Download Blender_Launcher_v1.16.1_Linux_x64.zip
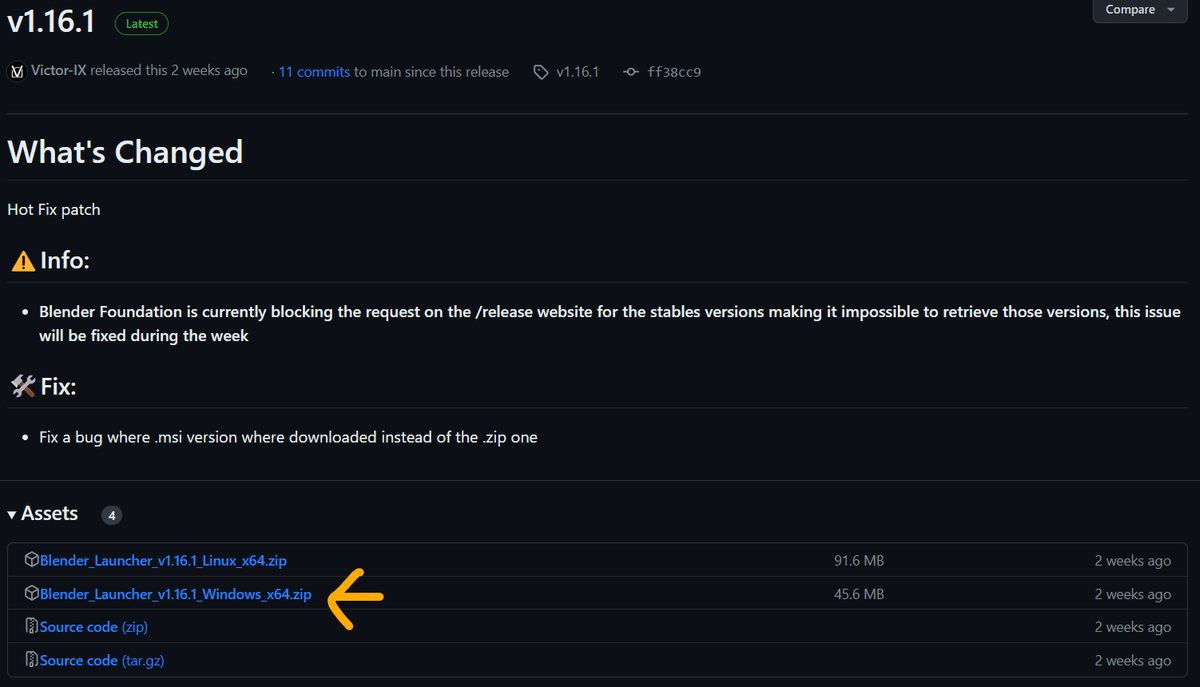1200x687 pixels. click(x=163, y=561)
